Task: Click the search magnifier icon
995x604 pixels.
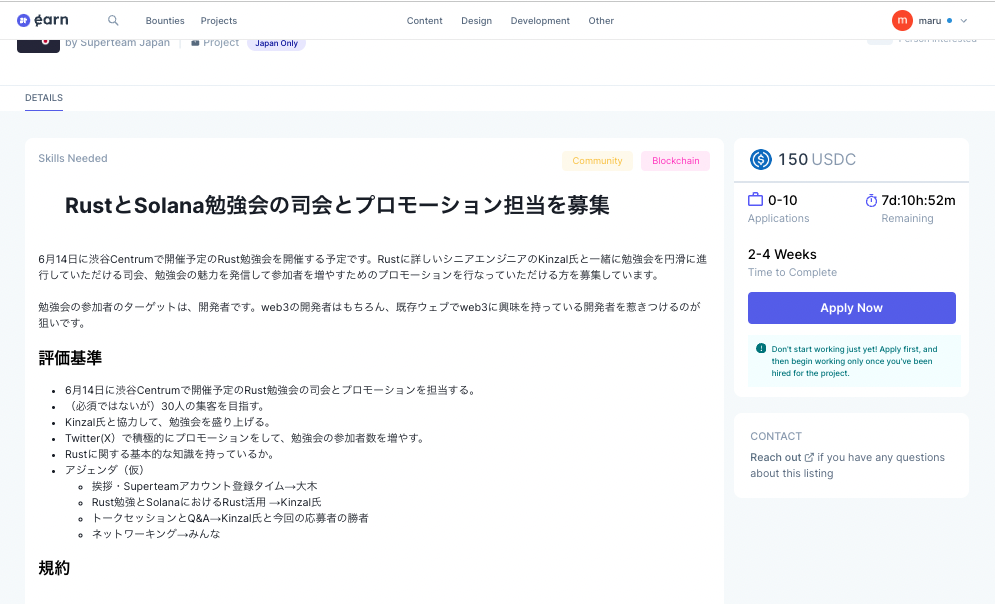Action: tap(113, 20)
